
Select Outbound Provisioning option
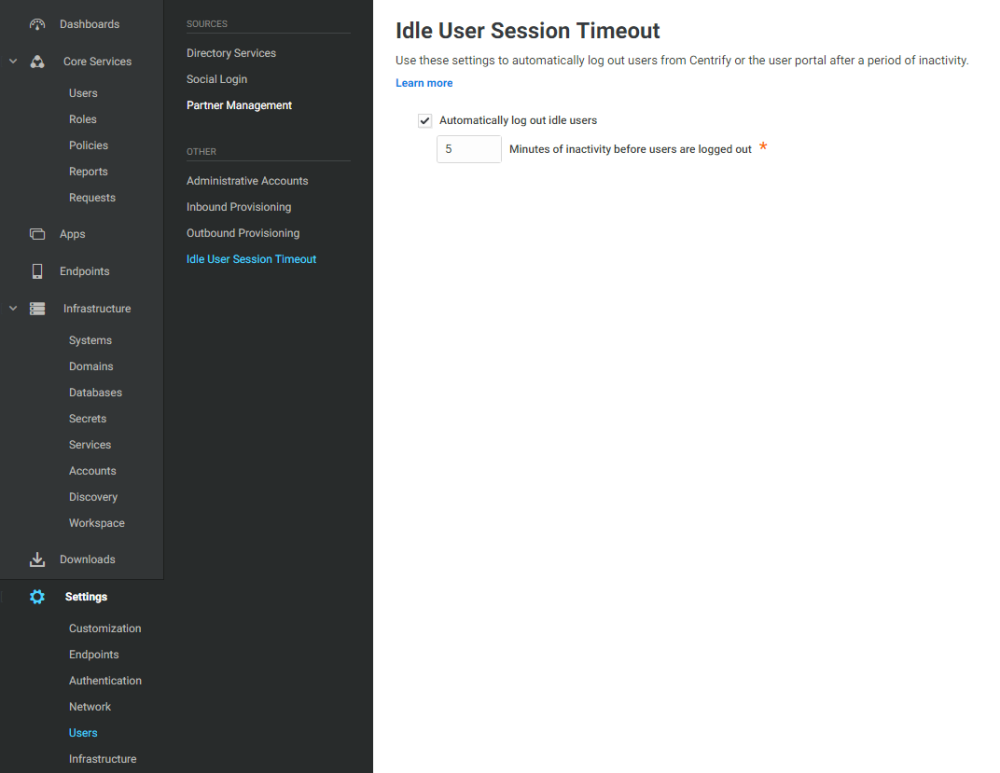click(243, 233)
